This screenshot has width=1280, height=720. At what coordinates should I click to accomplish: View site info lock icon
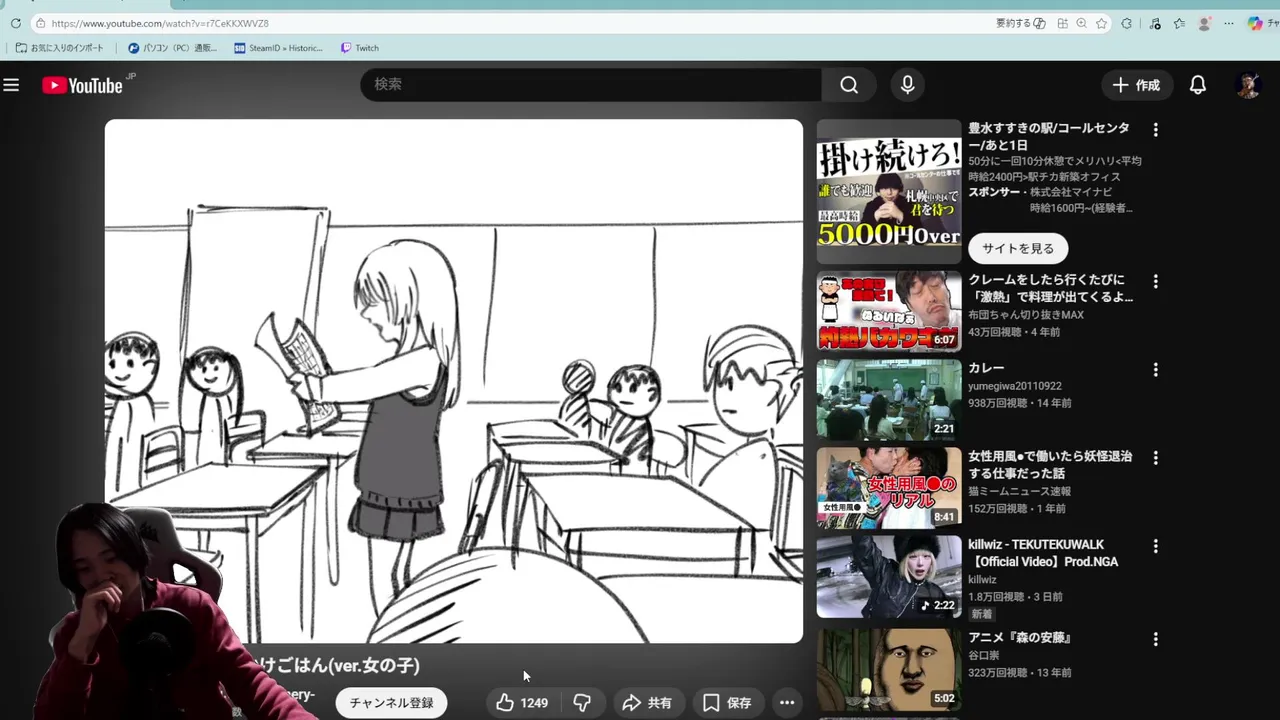coord(40,23)
